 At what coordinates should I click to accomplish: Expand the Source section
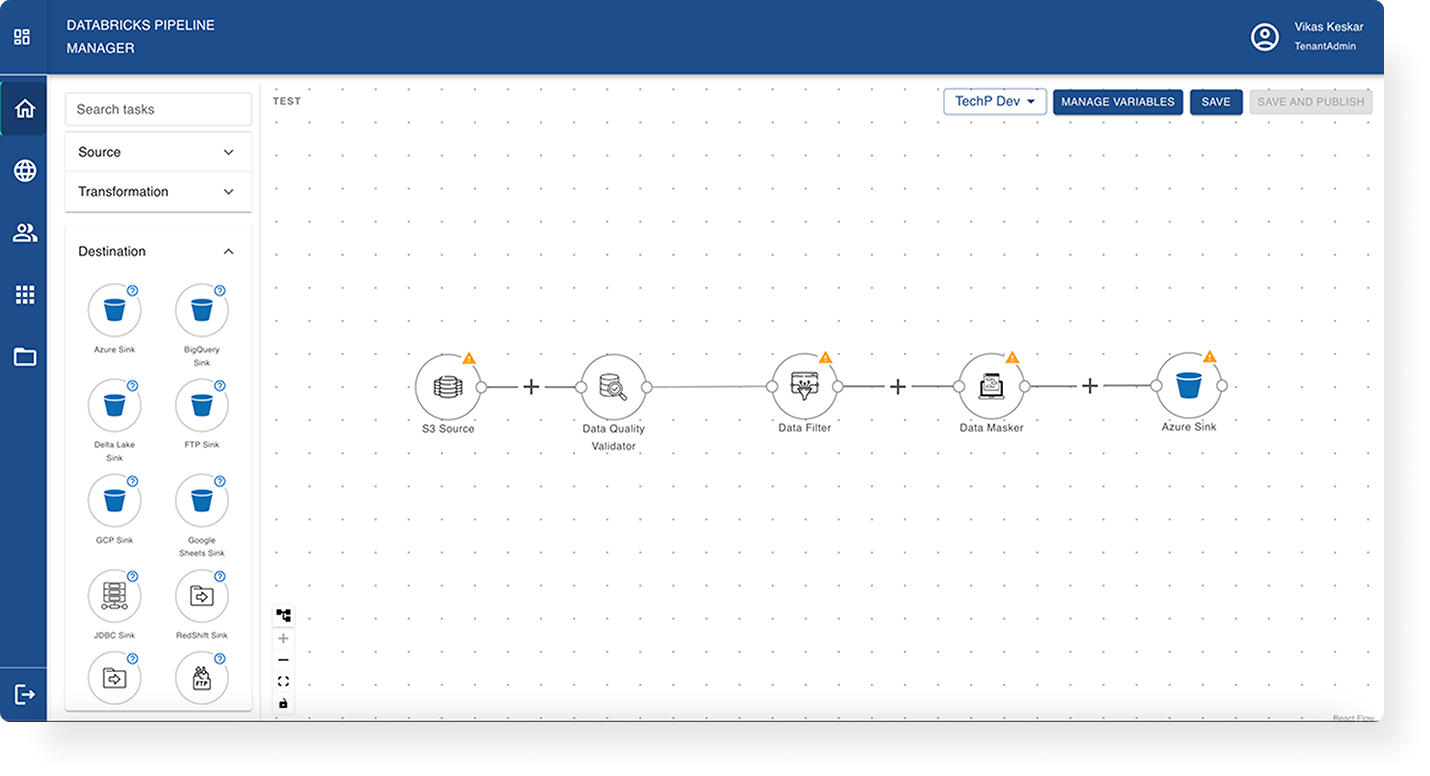click(x=158, y=152)
